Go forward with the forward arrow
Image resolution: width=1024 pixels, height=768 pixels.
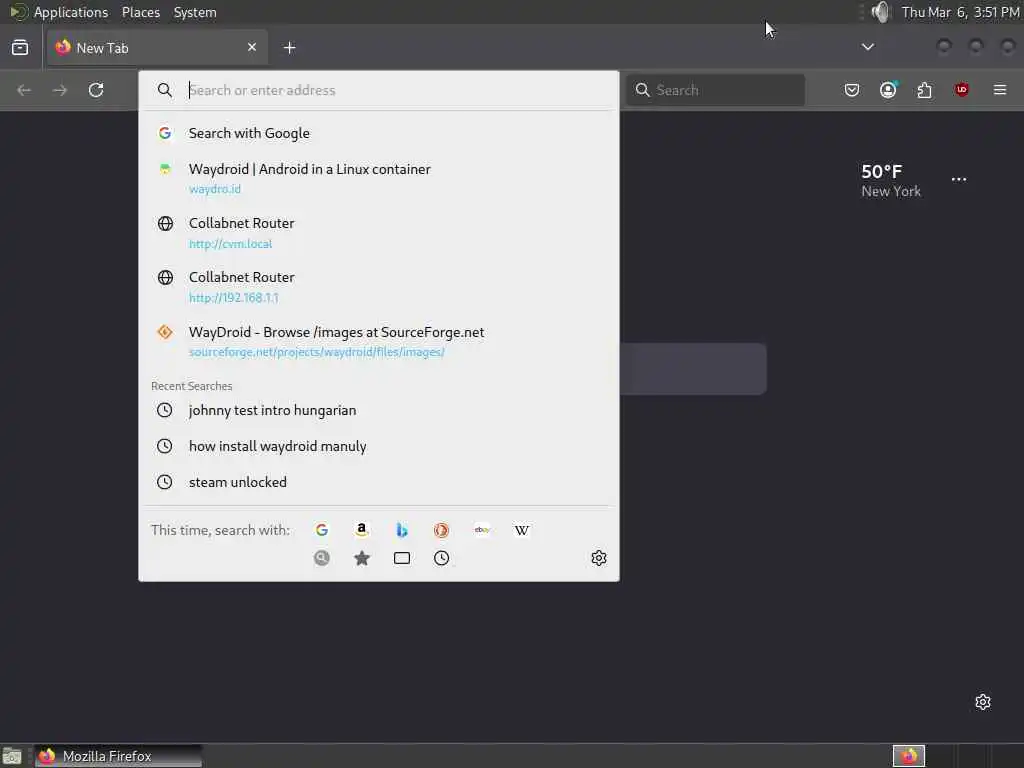click(x=59, y=90)
